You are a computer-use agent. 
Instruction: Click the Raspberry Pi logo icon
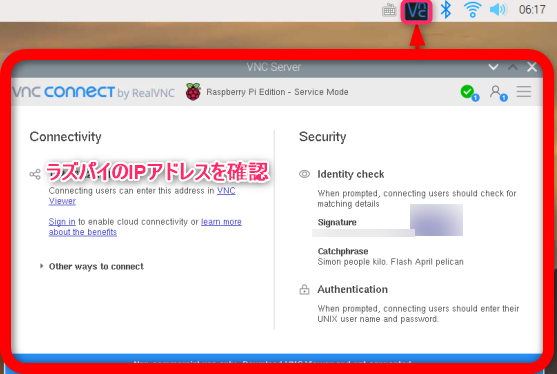[193, 92]
